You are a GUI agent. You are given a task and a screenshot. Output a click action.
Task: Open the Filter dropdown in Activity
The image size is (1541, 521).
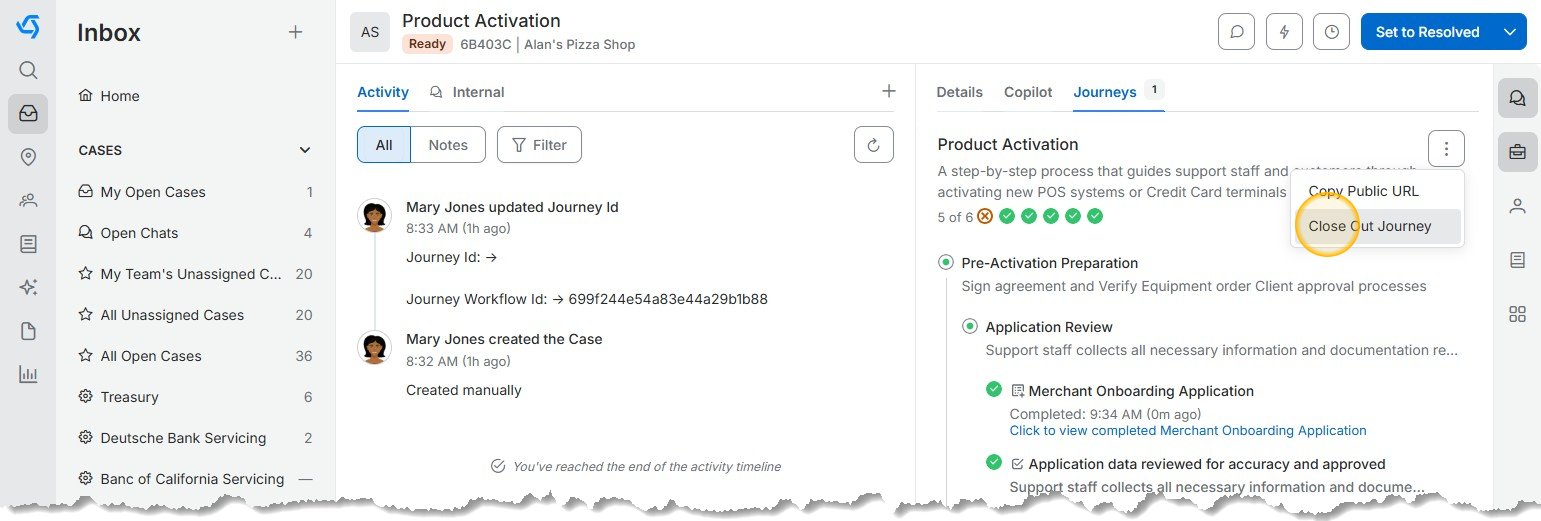point(539,145)
